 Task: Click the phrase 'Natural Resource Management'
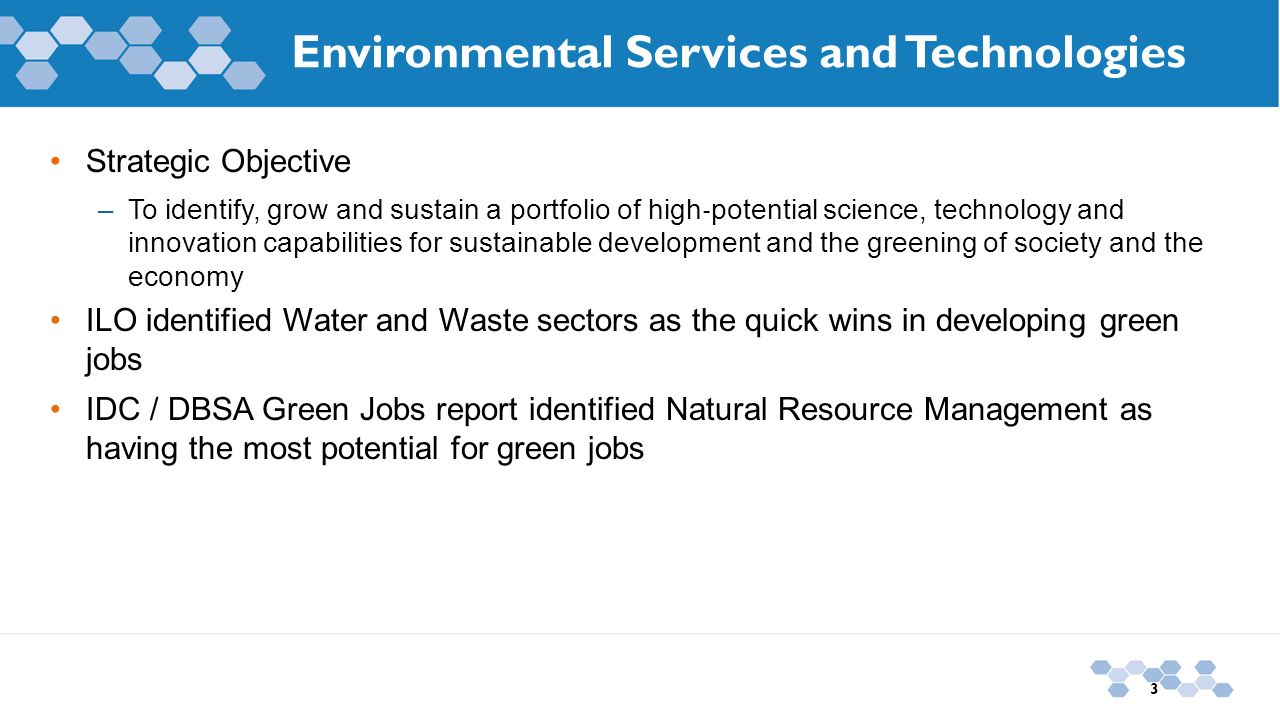pyautogui.click(x=886, y=410)
